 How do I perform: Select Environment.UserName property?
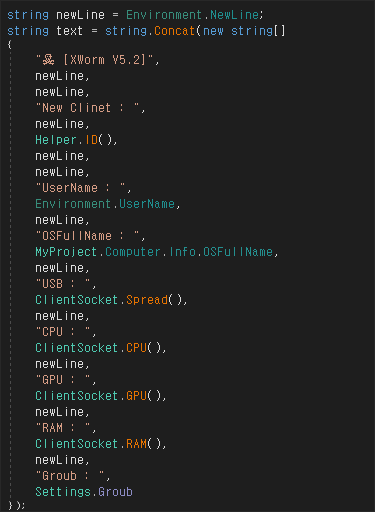(x=105, y=204)
